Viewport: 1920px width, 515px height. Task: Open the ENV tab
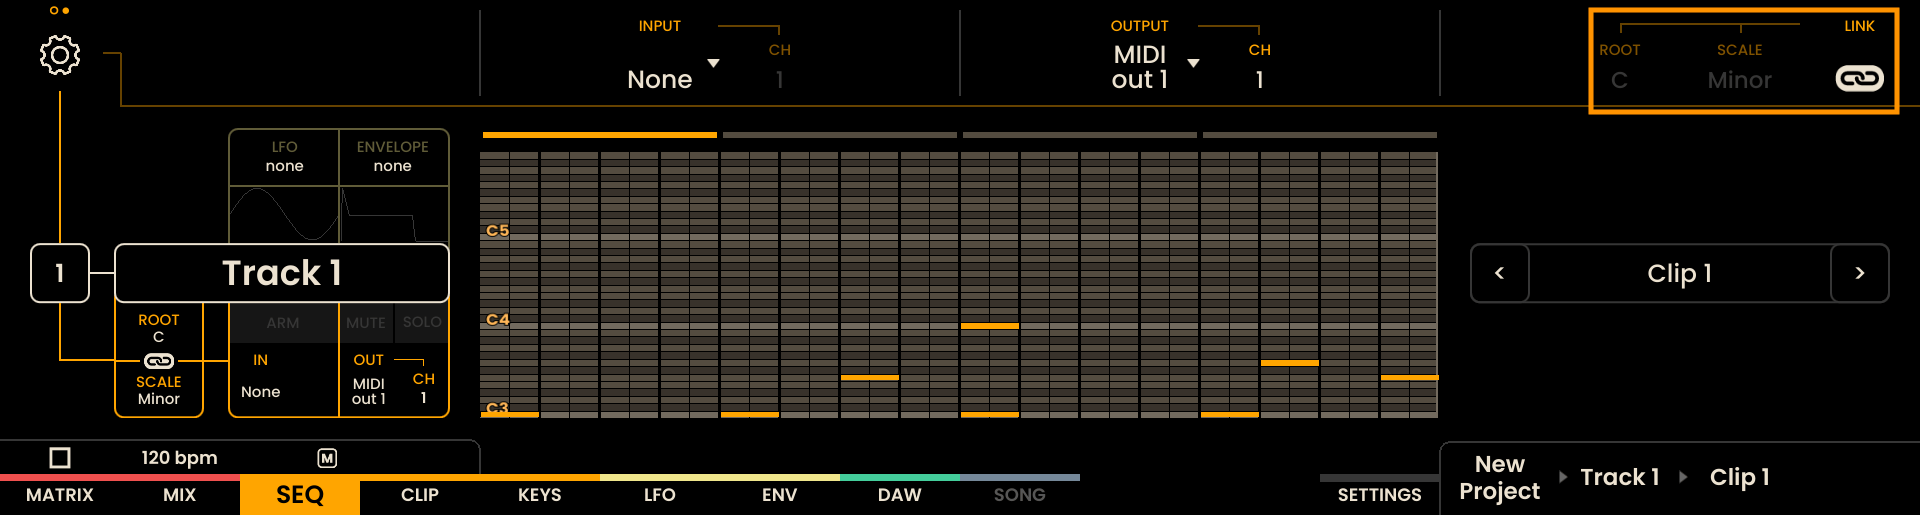[780, 495]
